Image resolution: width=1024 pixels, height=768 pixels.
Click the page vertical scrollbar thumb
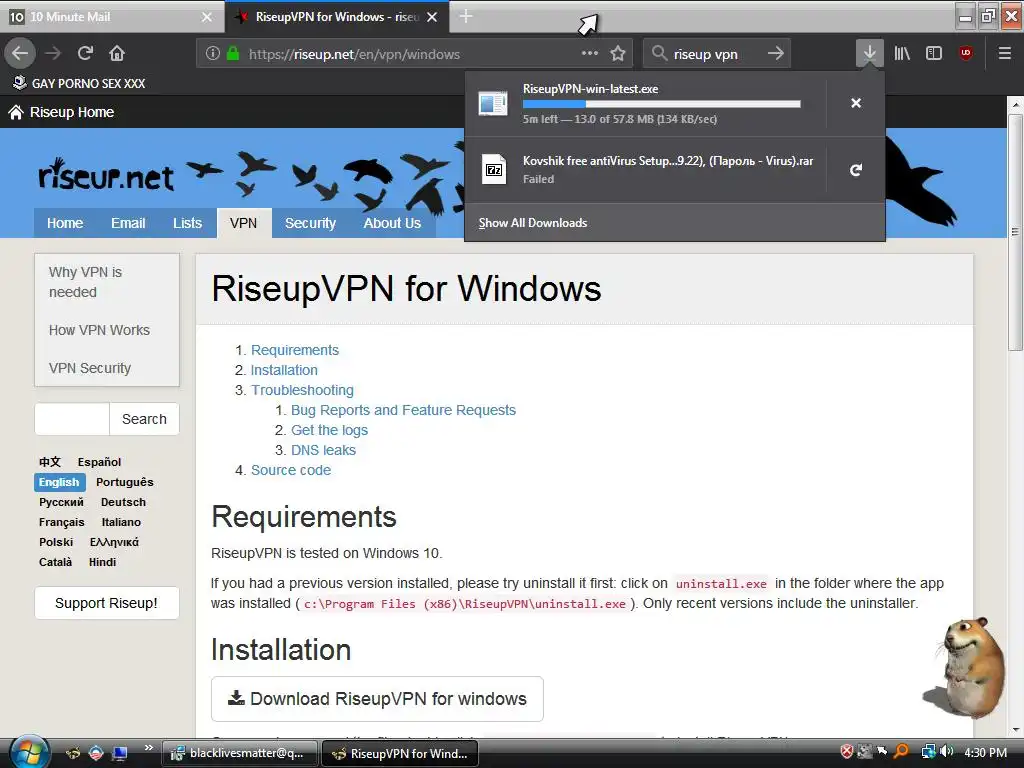(x=1015, y=232)
